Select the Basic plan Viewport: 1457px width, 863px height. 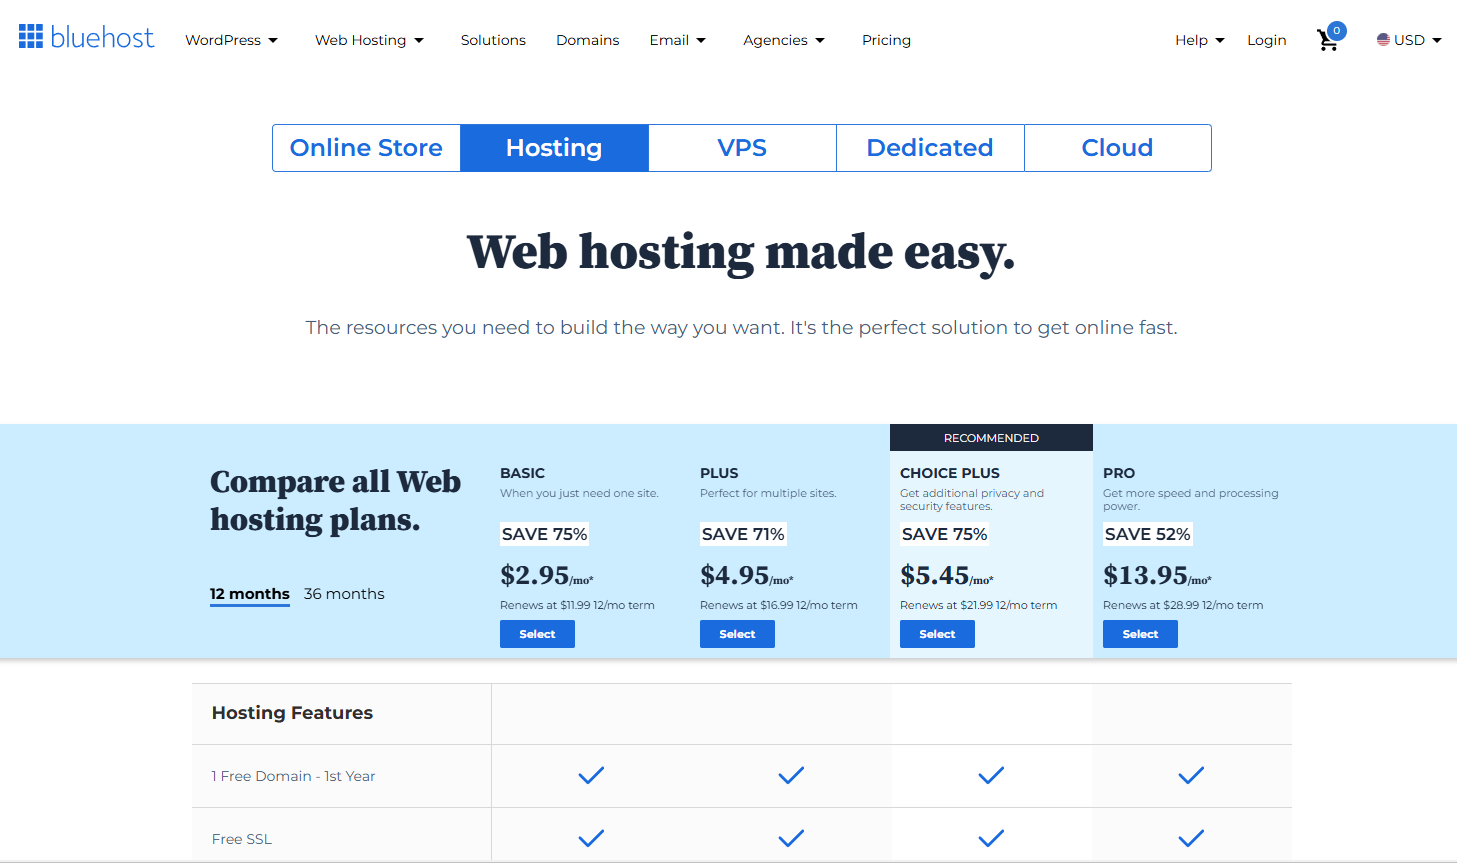point(537,634)
